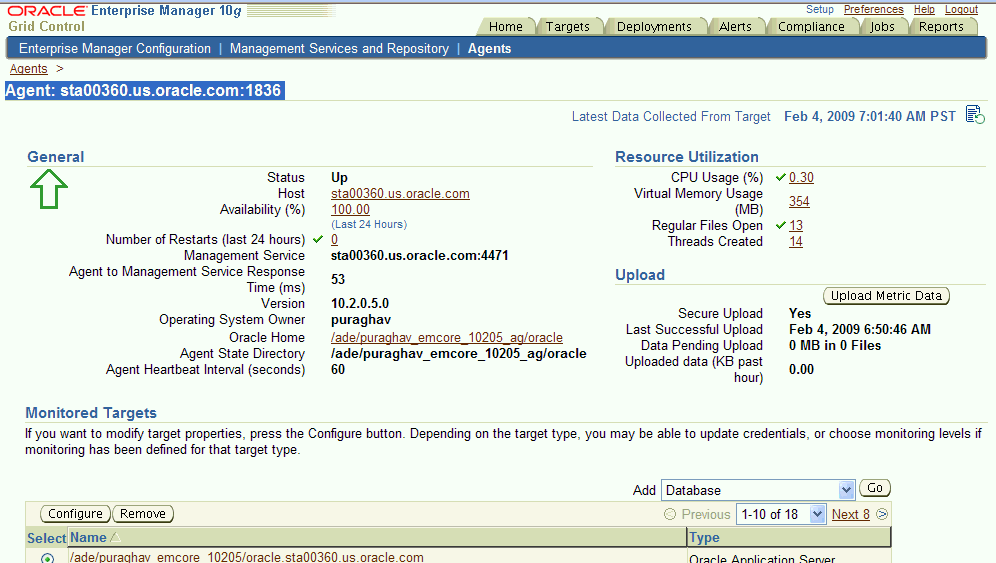
Task: Click the Monitored Targets heading
Action: [x=91, y=413]
